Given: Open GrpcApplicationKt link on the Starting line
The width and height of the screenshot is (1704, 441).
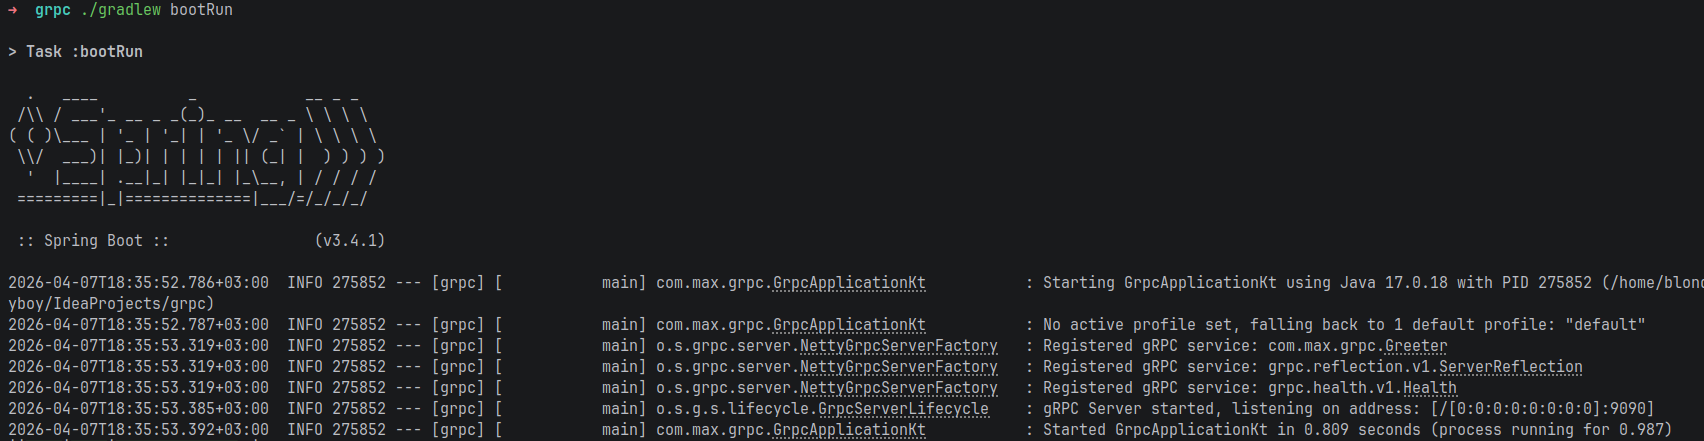Looking at the screenshot, I should (849, 283).
